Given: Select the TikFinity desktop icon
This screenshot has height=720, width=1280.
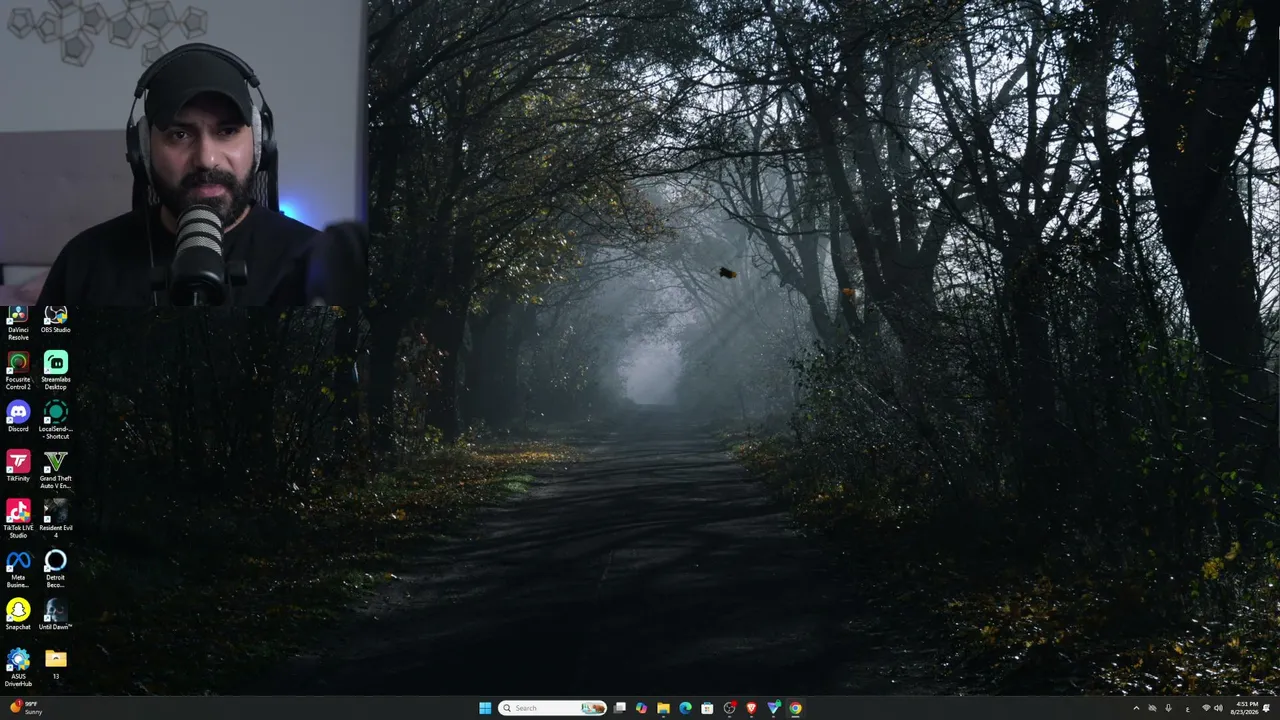Looking at the screenshot, I should (x=18, y=466).
